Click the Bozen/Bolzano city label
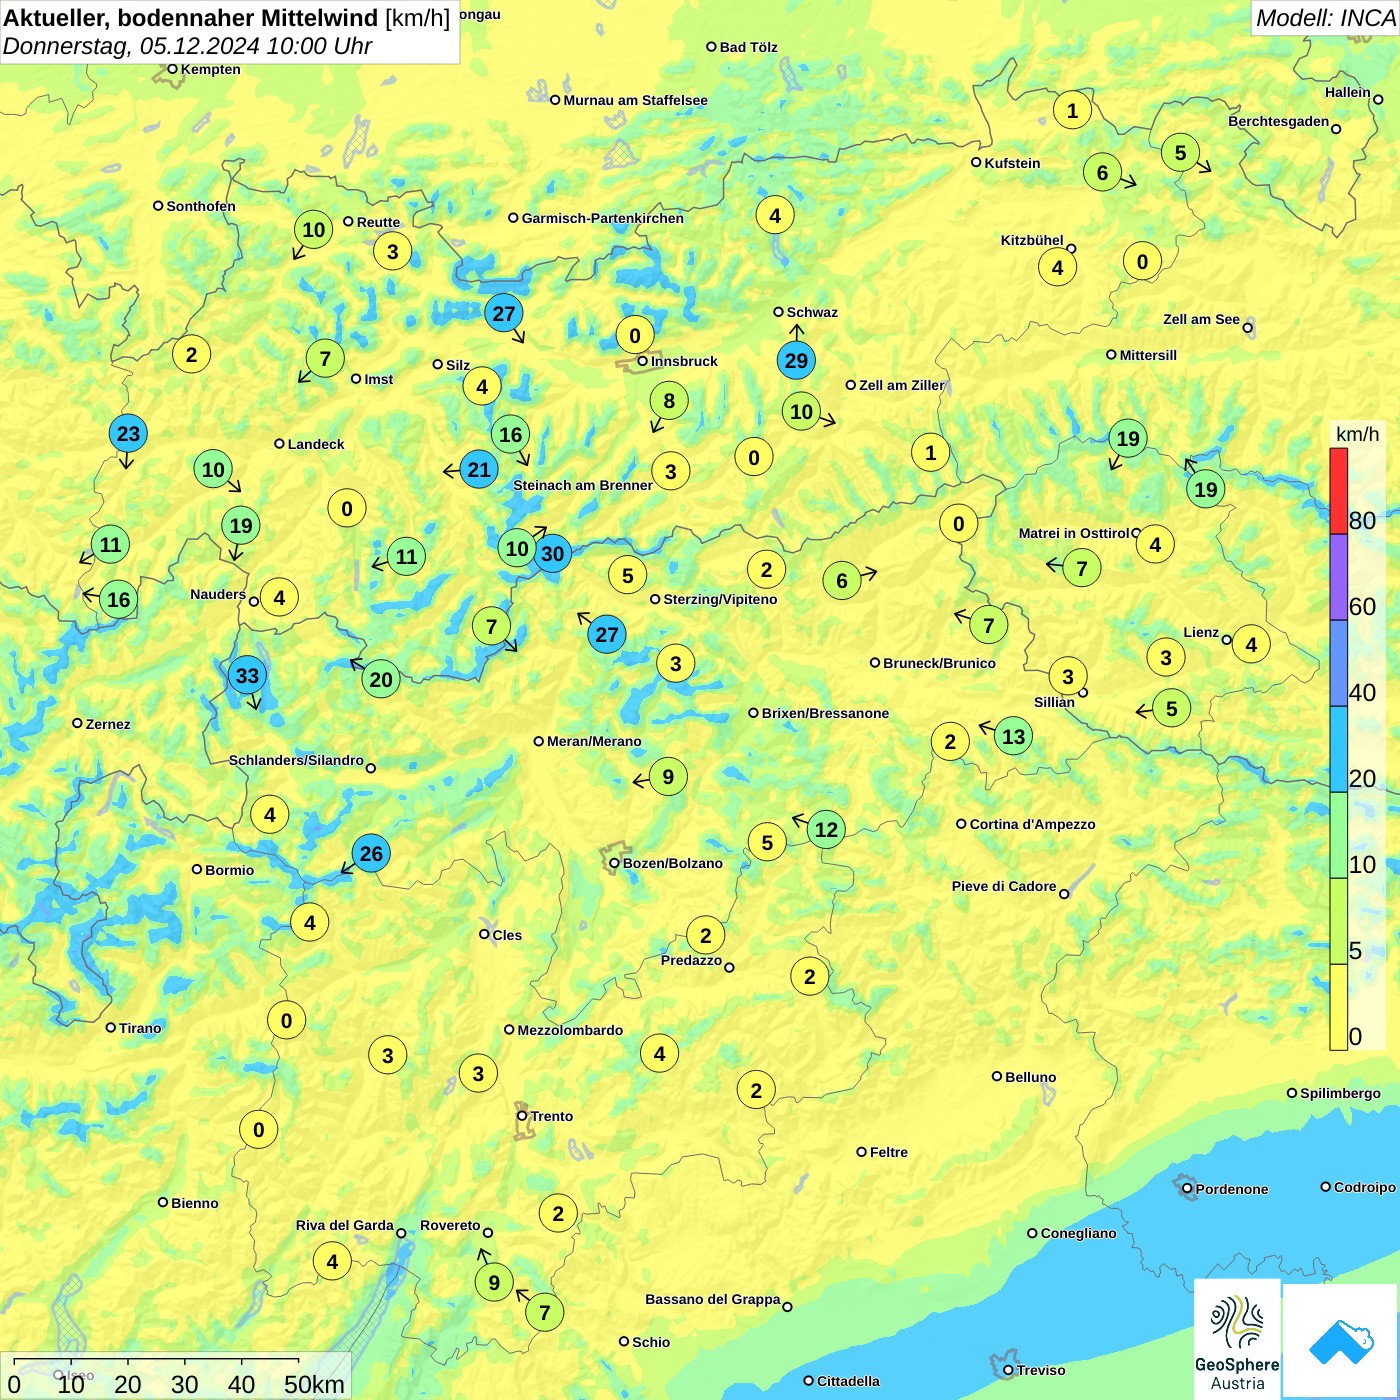1400x1400 pixels. [672, 863]
